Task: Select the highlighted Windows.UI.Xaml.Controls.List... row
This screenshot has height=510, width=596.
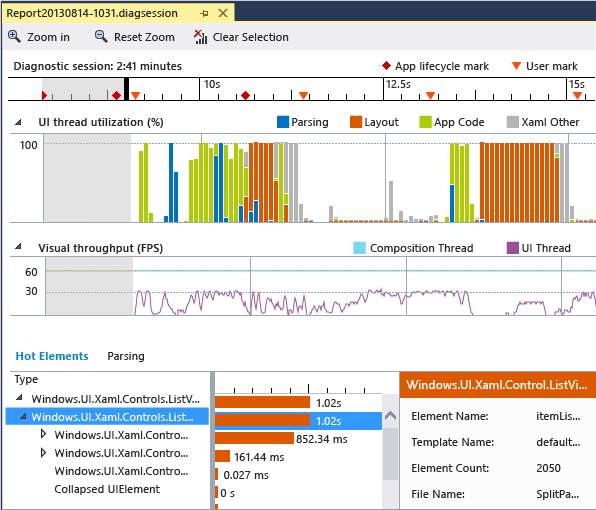Action: pyautogui.click(x=107, y=417)
